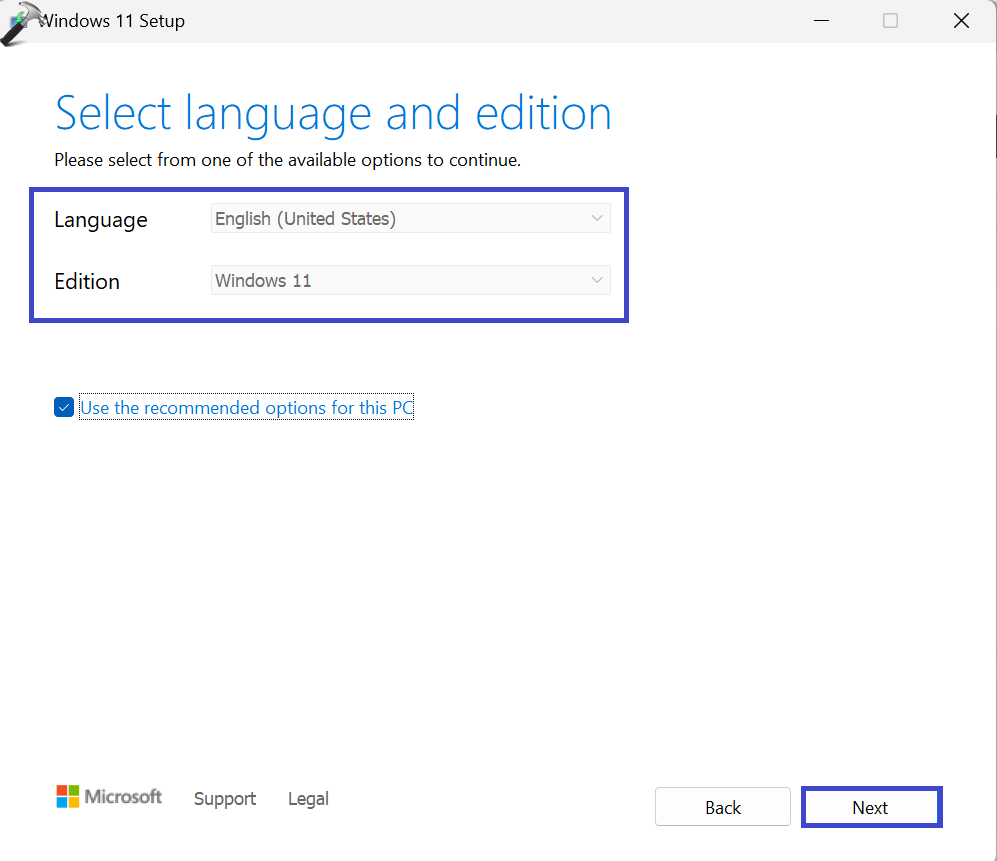
Task: Click the "Please select from one" instruction text
Action: (287, 160)
